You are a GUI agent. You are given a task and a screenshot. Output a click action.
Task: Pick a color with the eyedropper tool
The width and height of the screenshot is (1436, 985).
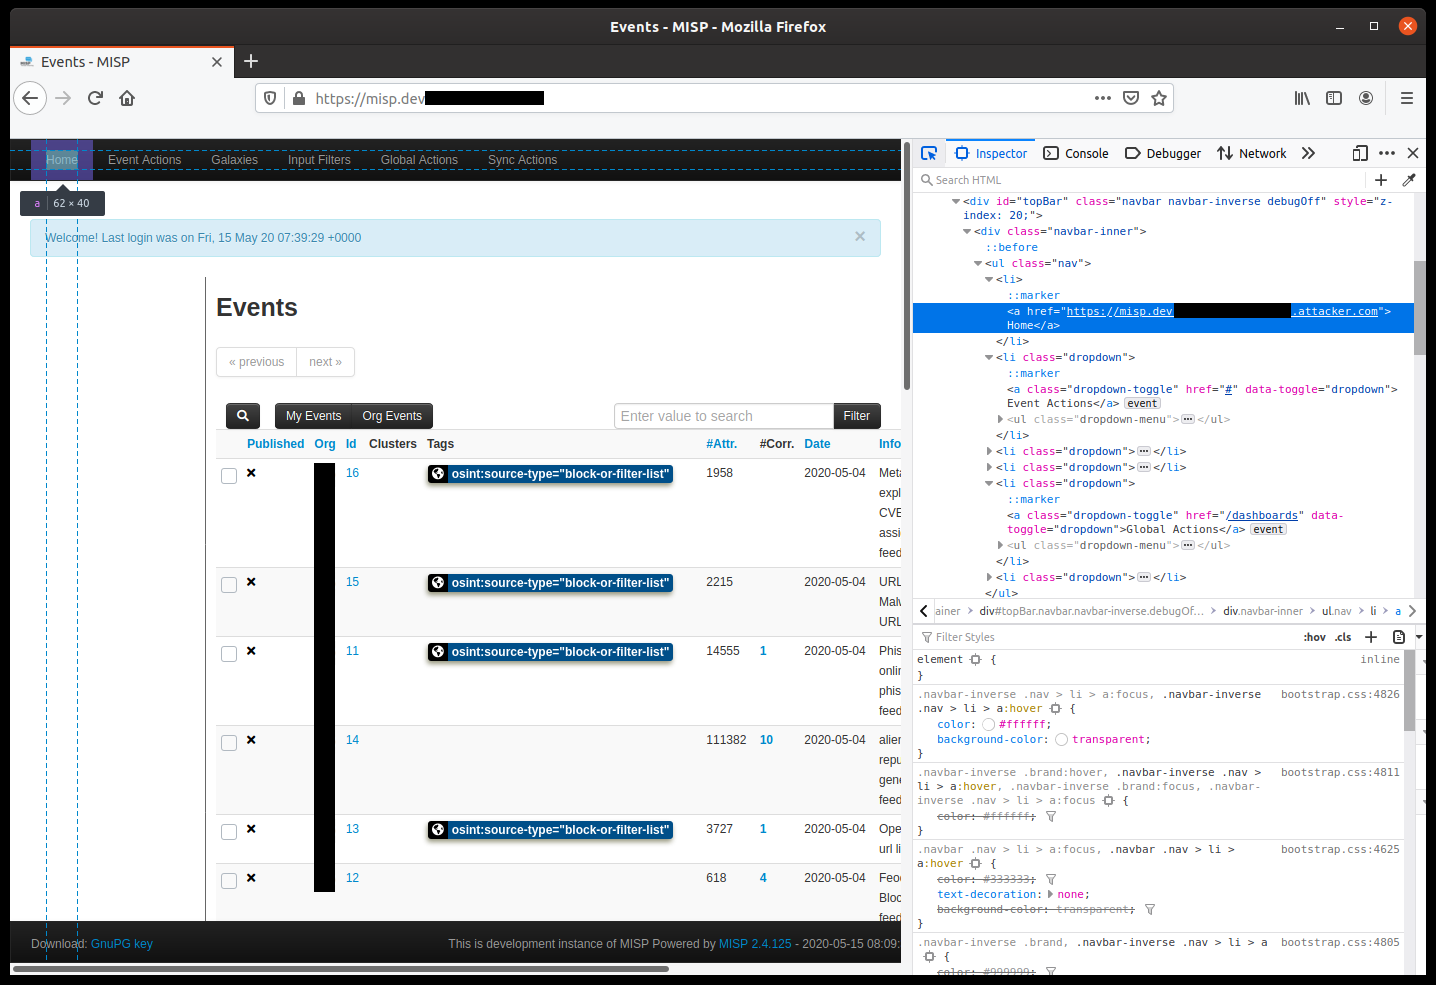coord(1409,180)
